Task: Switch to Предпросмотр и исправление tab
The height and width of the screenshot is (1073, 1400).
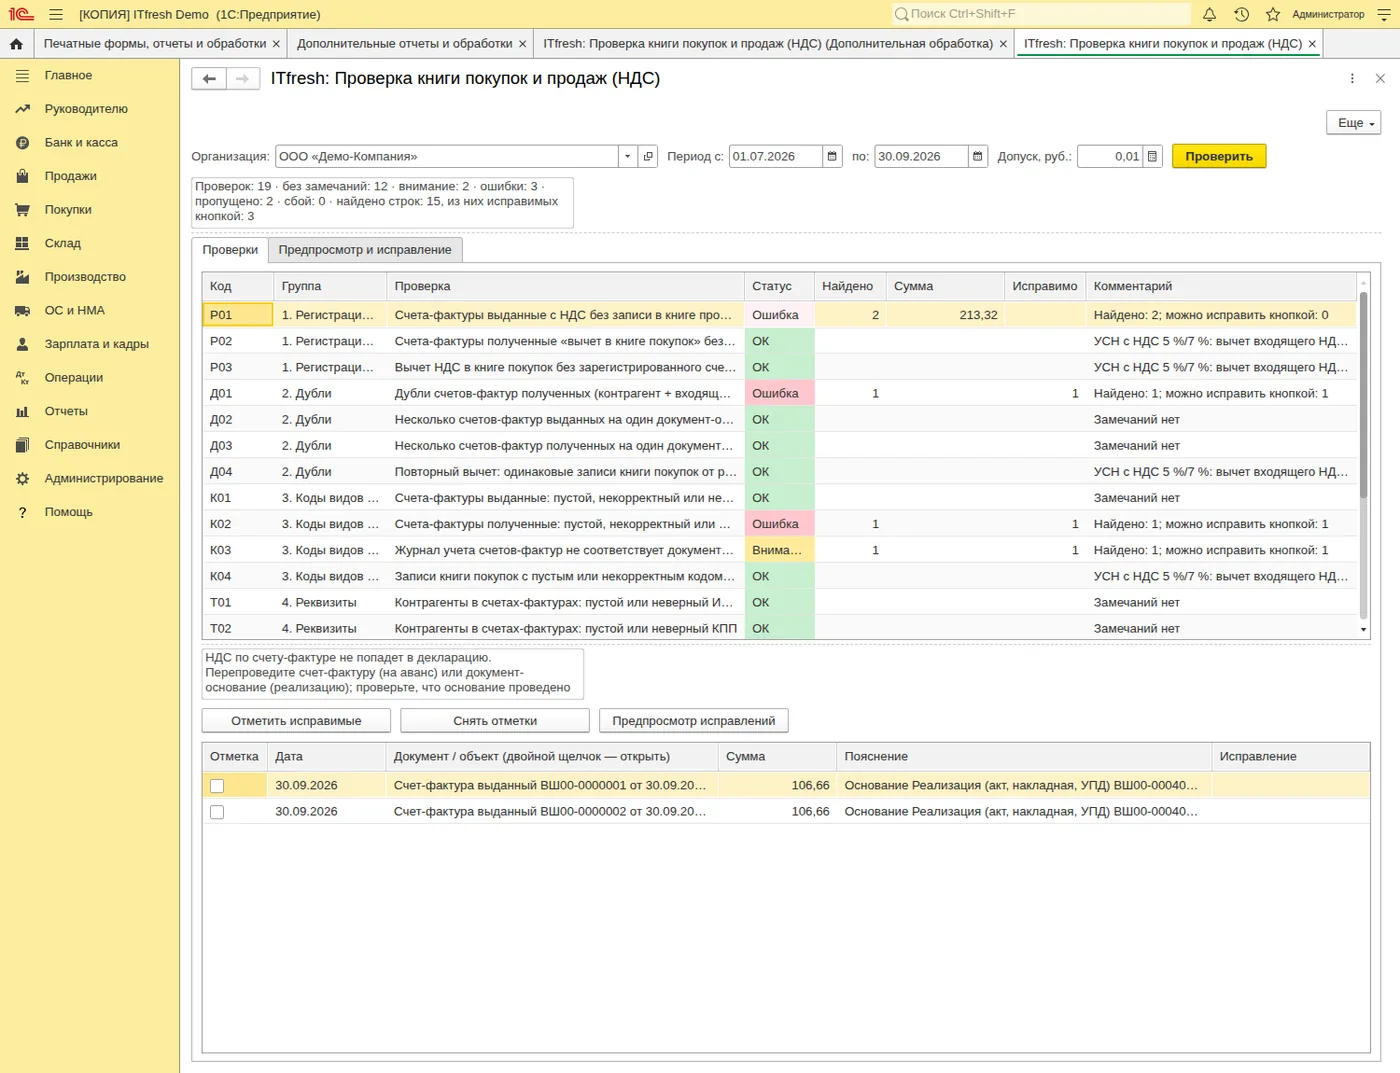Action: tap(365, 250)
